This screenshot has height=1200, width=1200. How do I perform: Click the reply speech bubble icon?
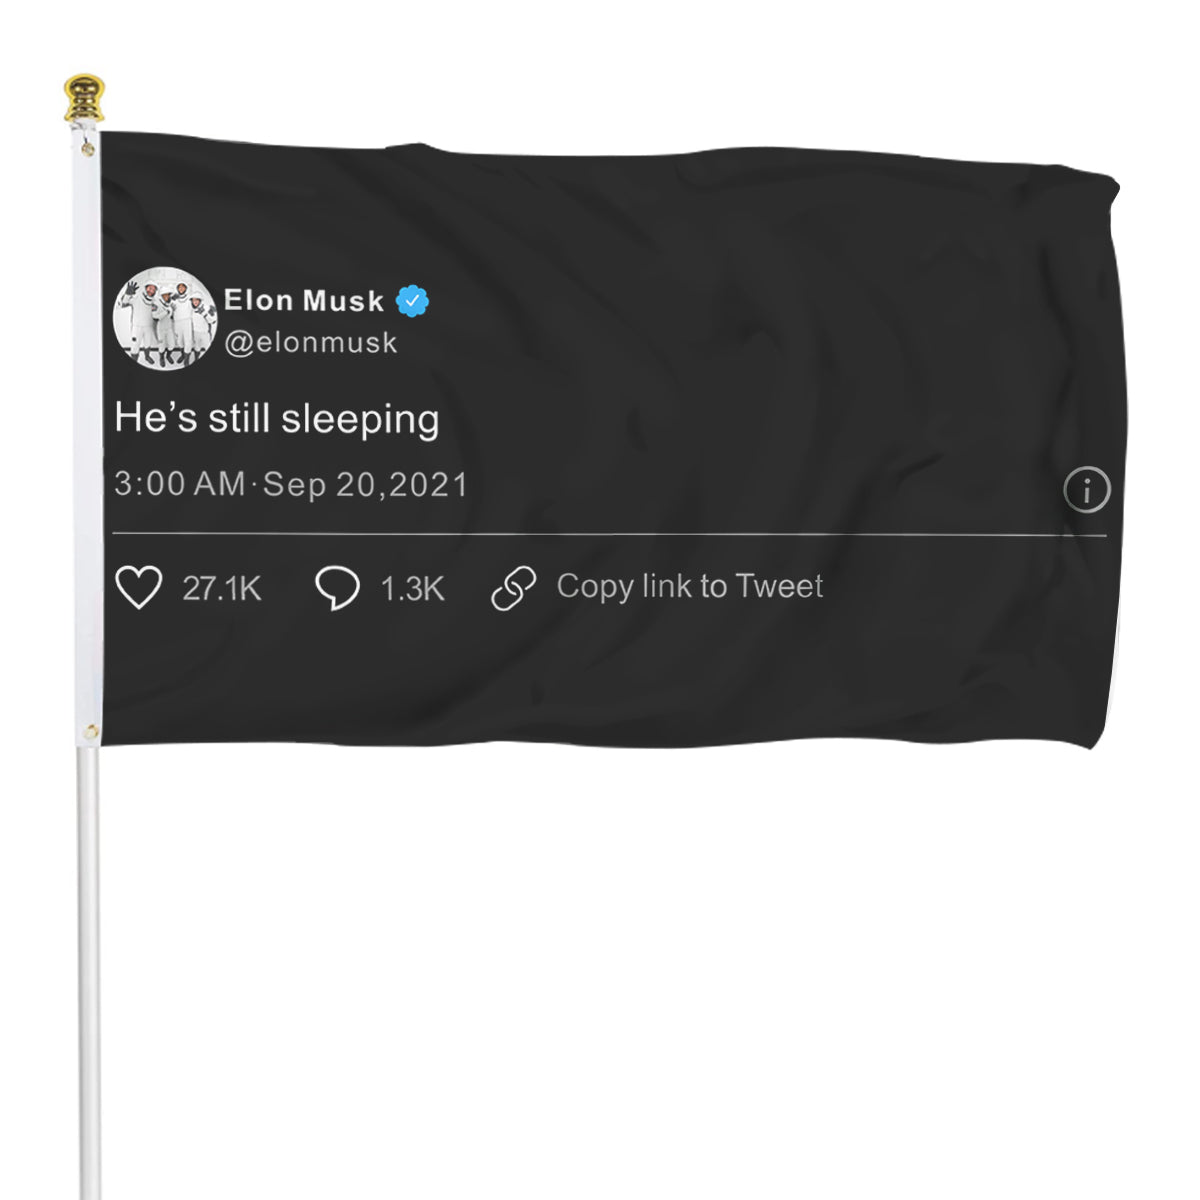coord(338,588)
